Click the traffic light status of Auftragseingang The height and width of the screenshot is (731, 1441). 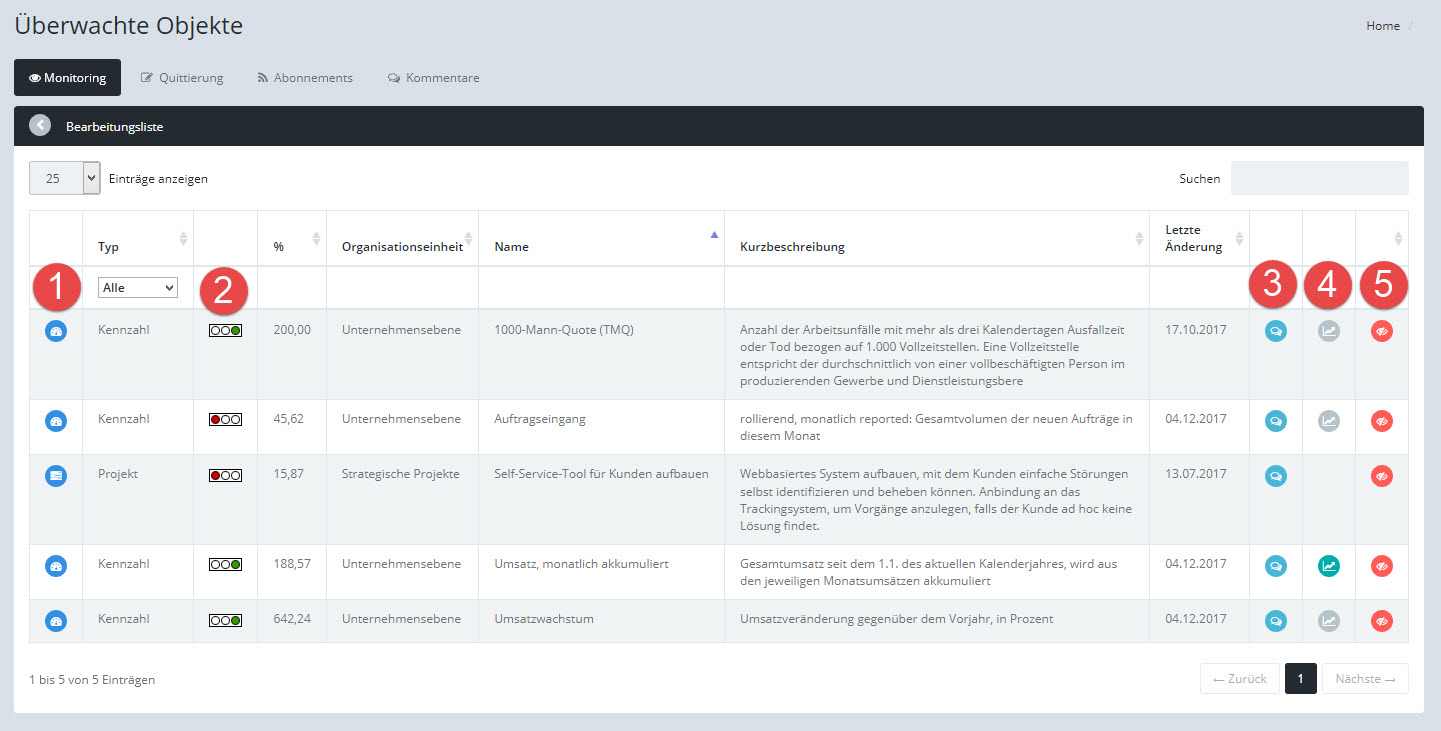[225, 420]
